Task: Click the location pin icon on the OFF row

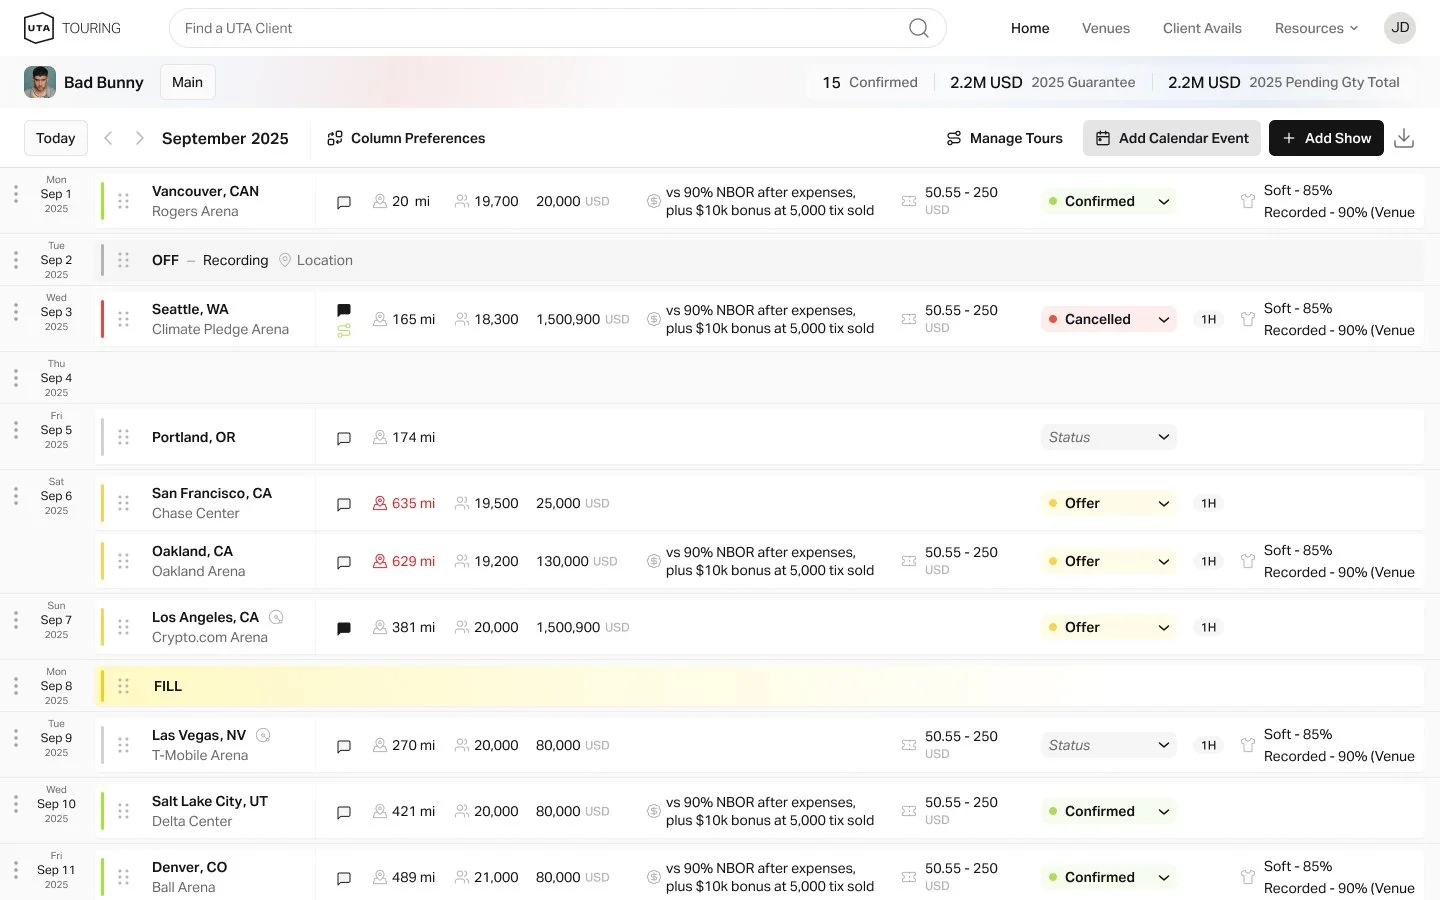Action: coord(285,260)
